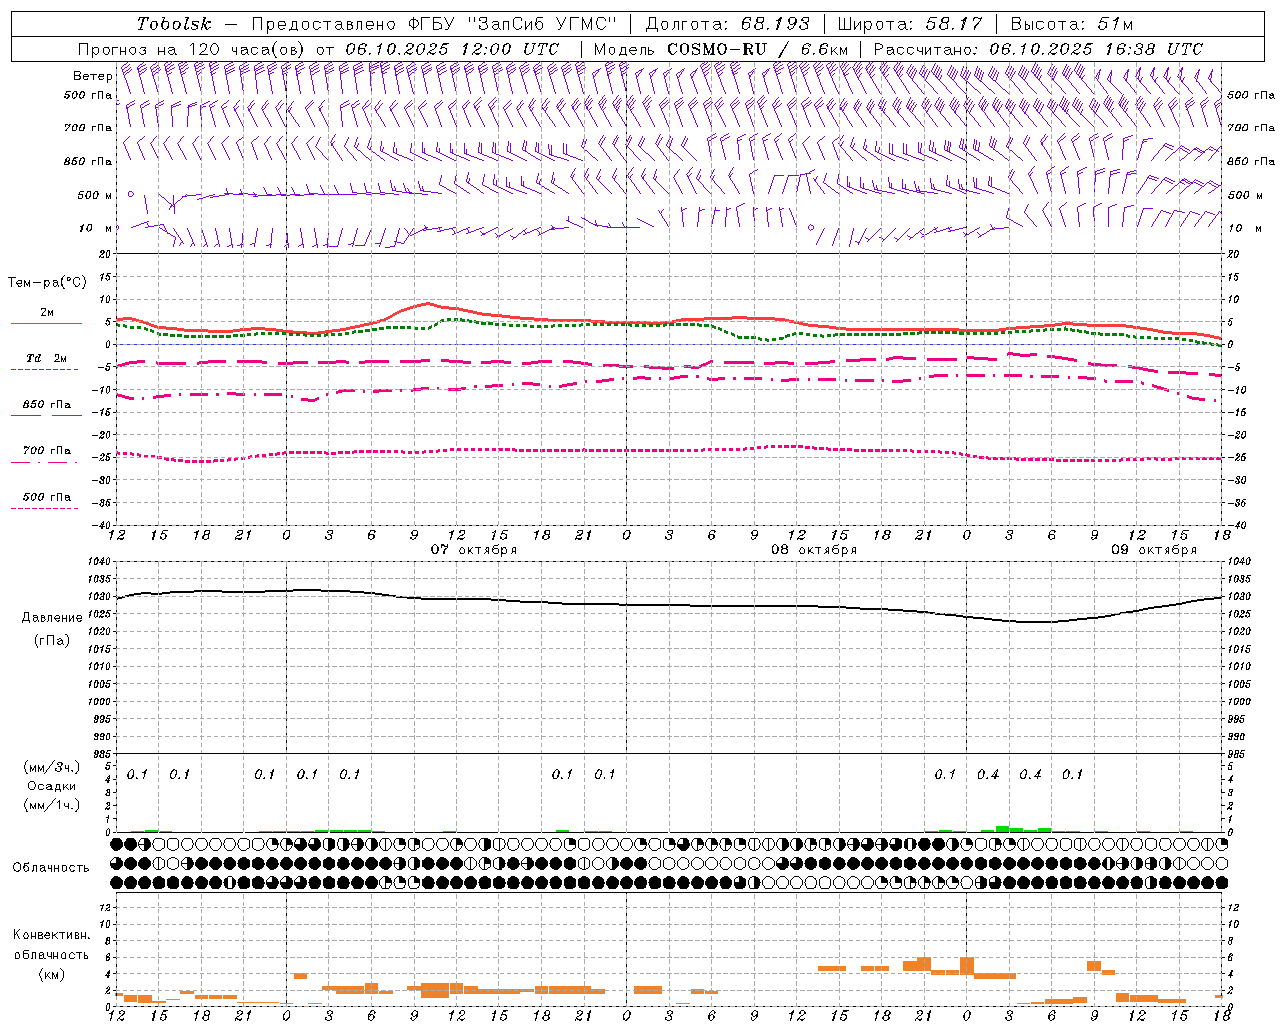Click the "Tobolsk" station name in the header

click(x=174, y=24)
